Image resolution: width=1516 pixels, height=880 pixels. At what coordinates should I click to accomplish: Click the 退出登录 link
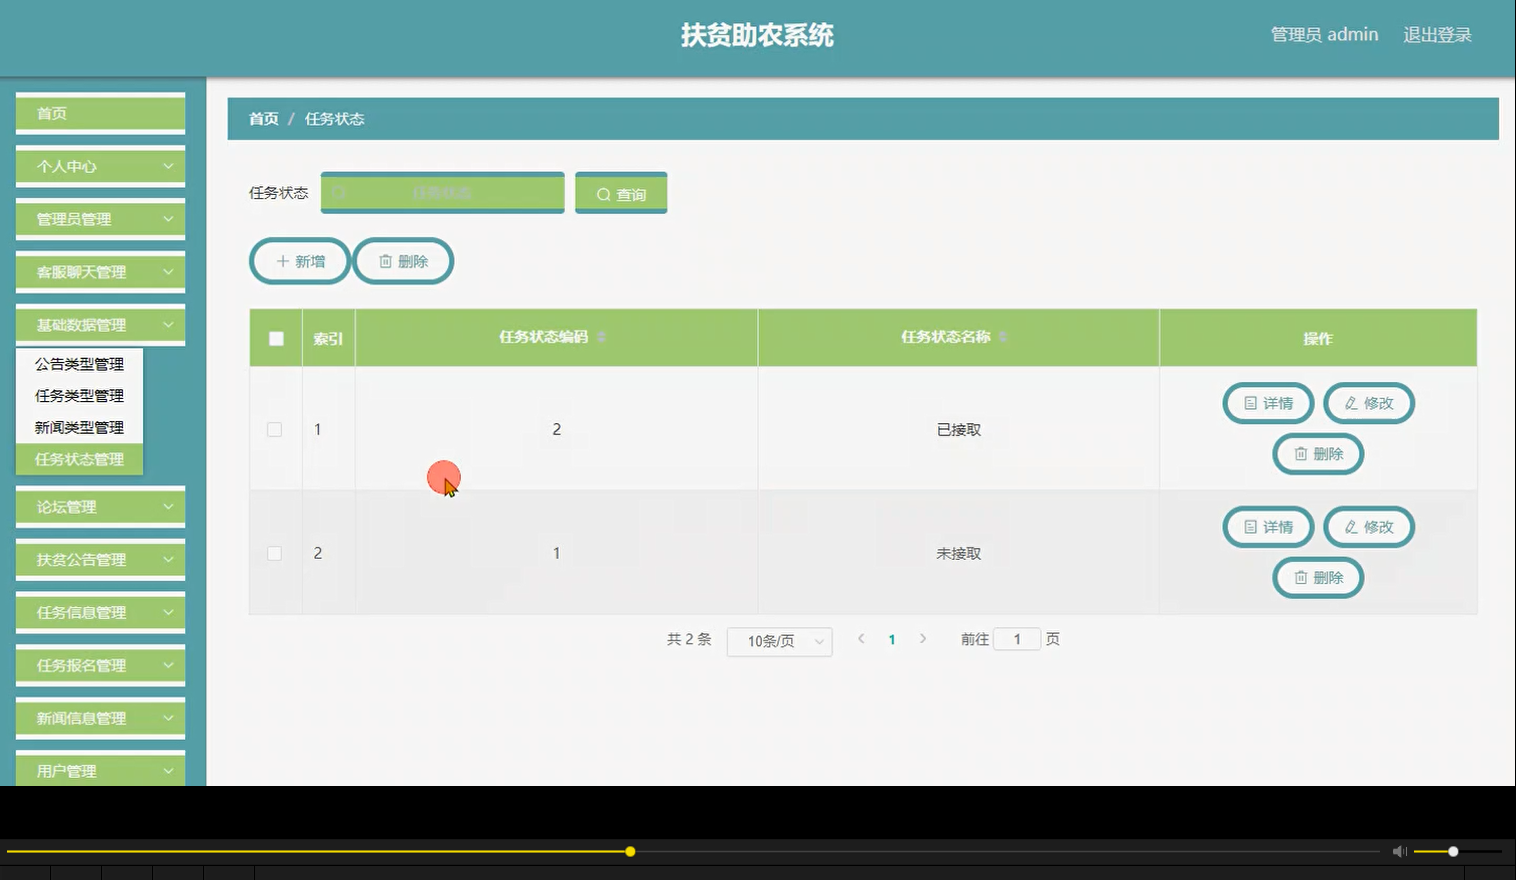pyautogui.click(x=1437, y=34)
